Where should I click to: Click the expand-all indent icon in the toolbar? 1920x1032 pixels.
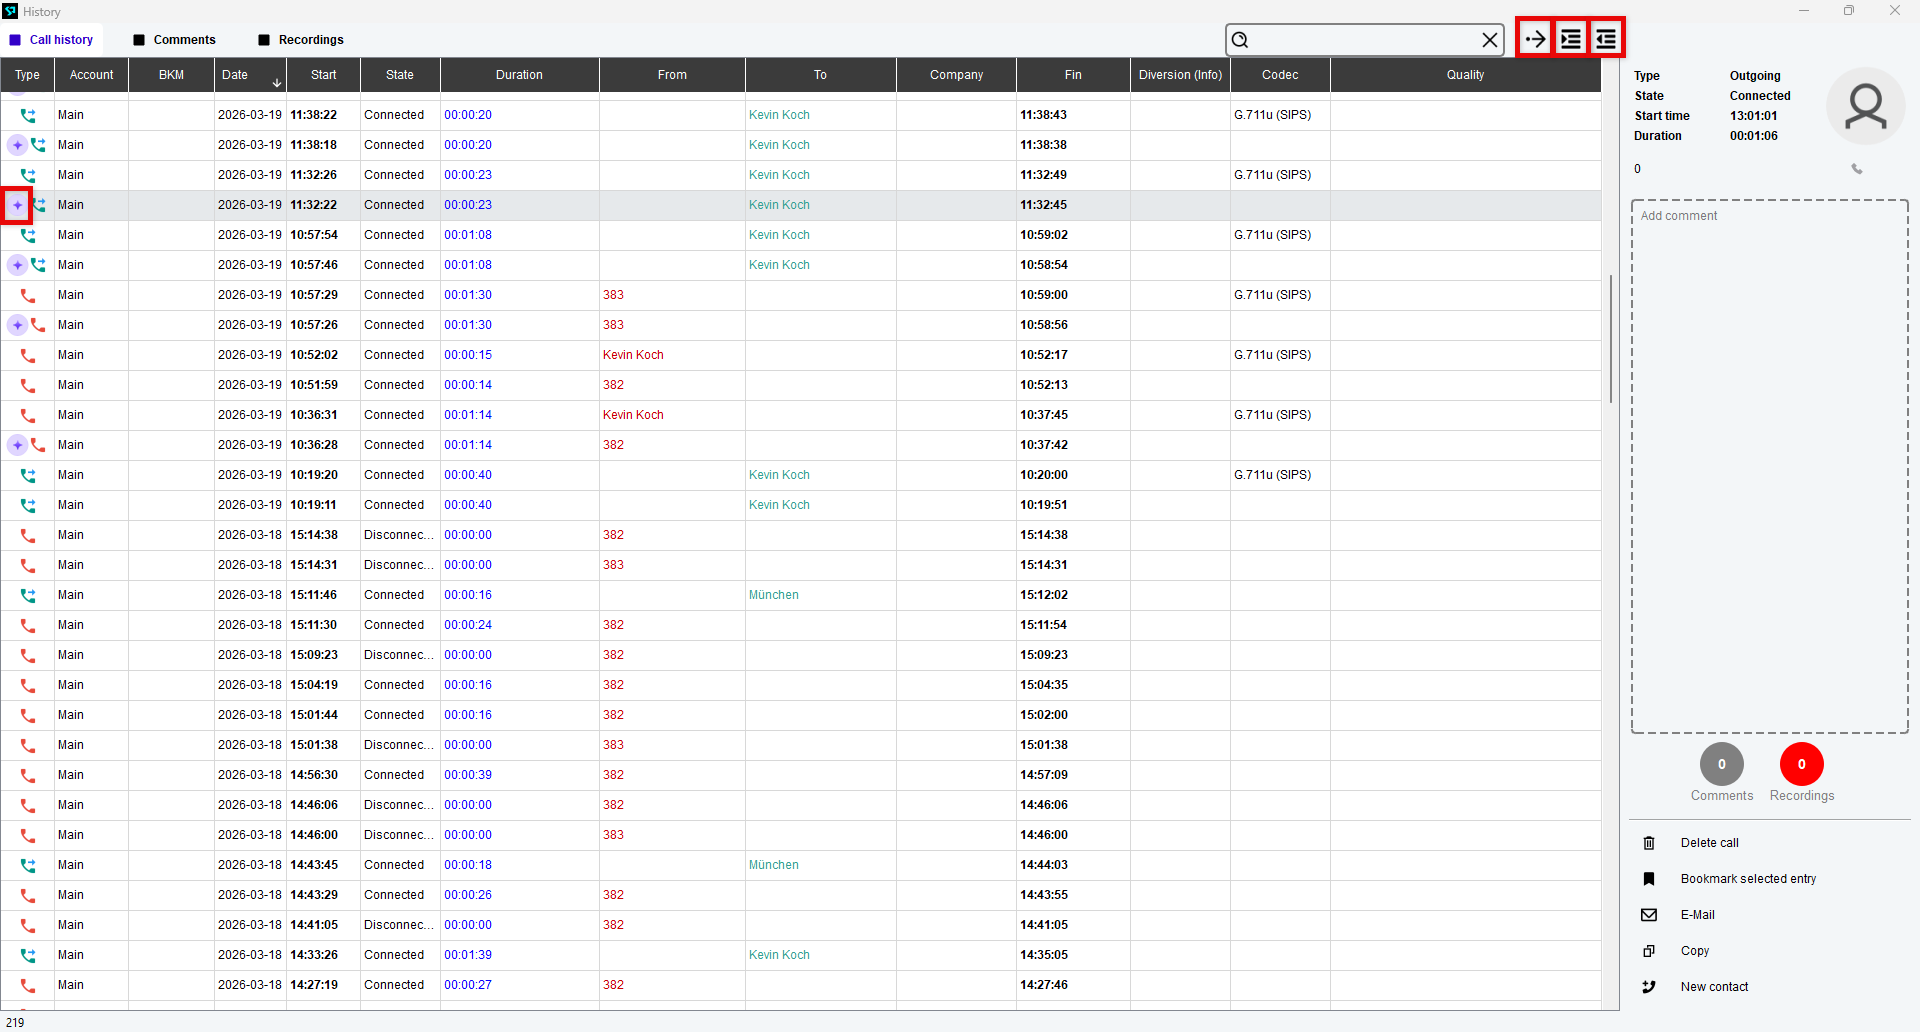click(x=1571, y=39)
